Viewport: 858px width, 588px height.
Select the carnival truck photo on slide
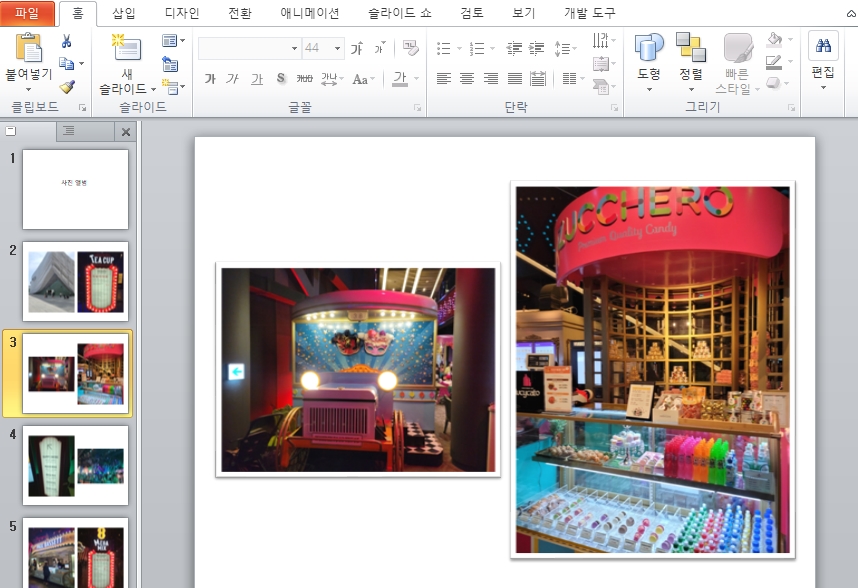(x=358, y=370)
